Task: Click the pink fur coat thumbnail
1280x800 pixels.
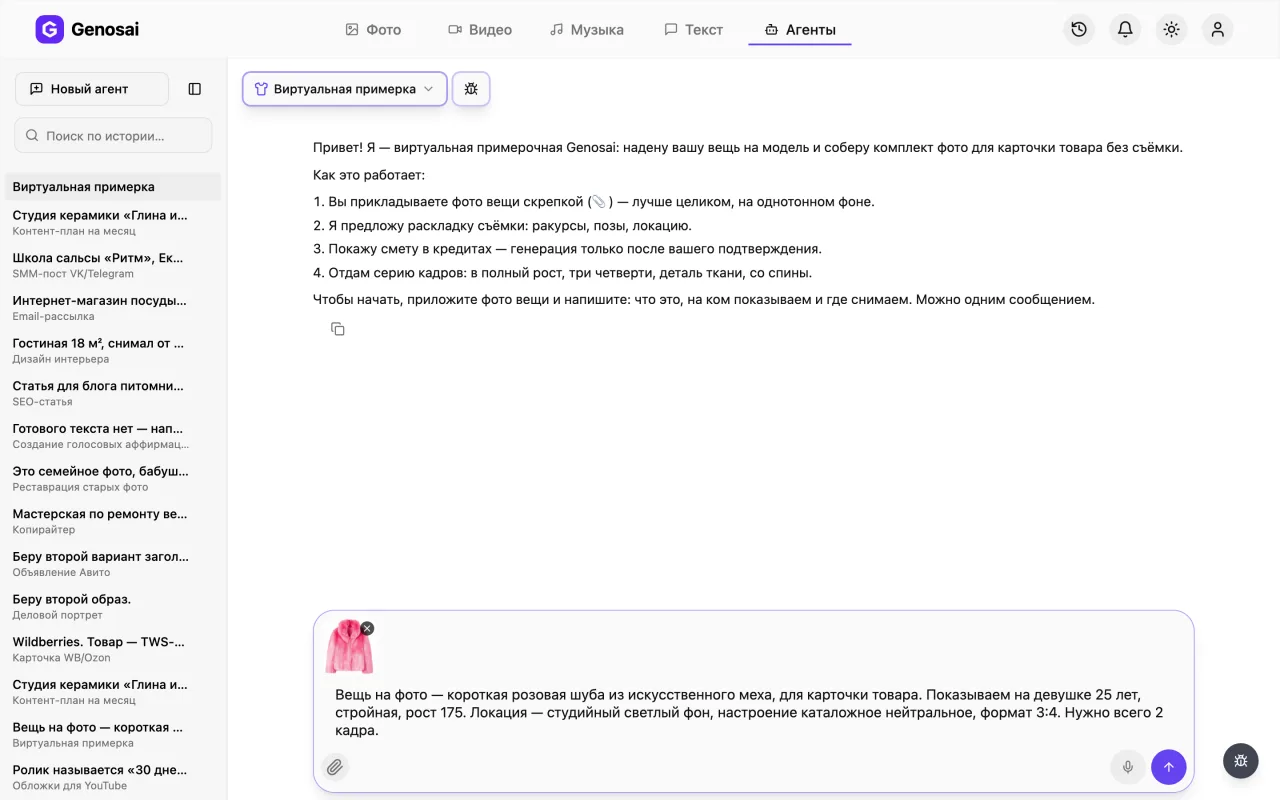Action: pos(349,646)
